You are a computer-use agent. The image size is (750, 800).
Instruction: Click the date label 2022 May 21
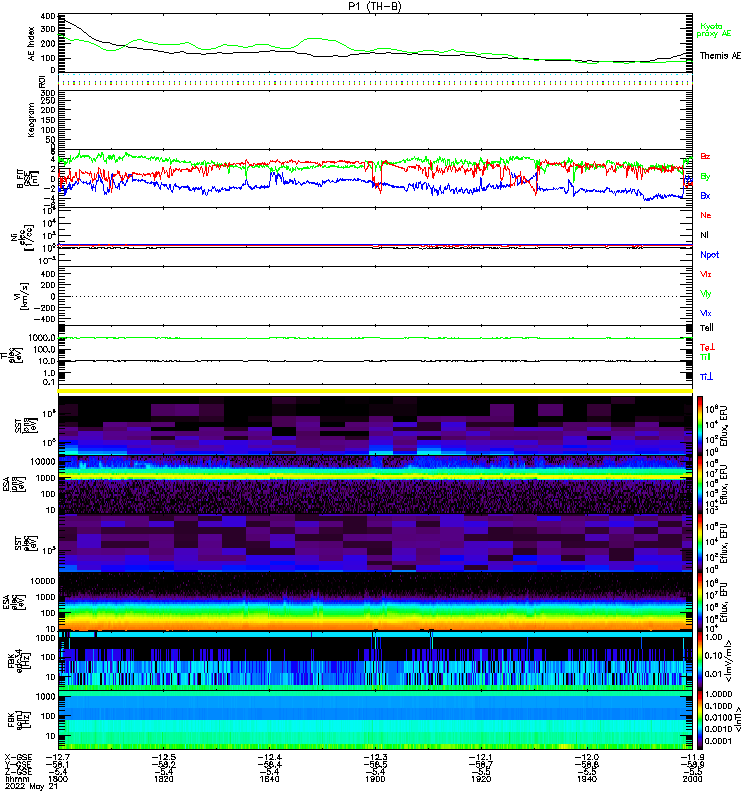[x=32, y=787]
